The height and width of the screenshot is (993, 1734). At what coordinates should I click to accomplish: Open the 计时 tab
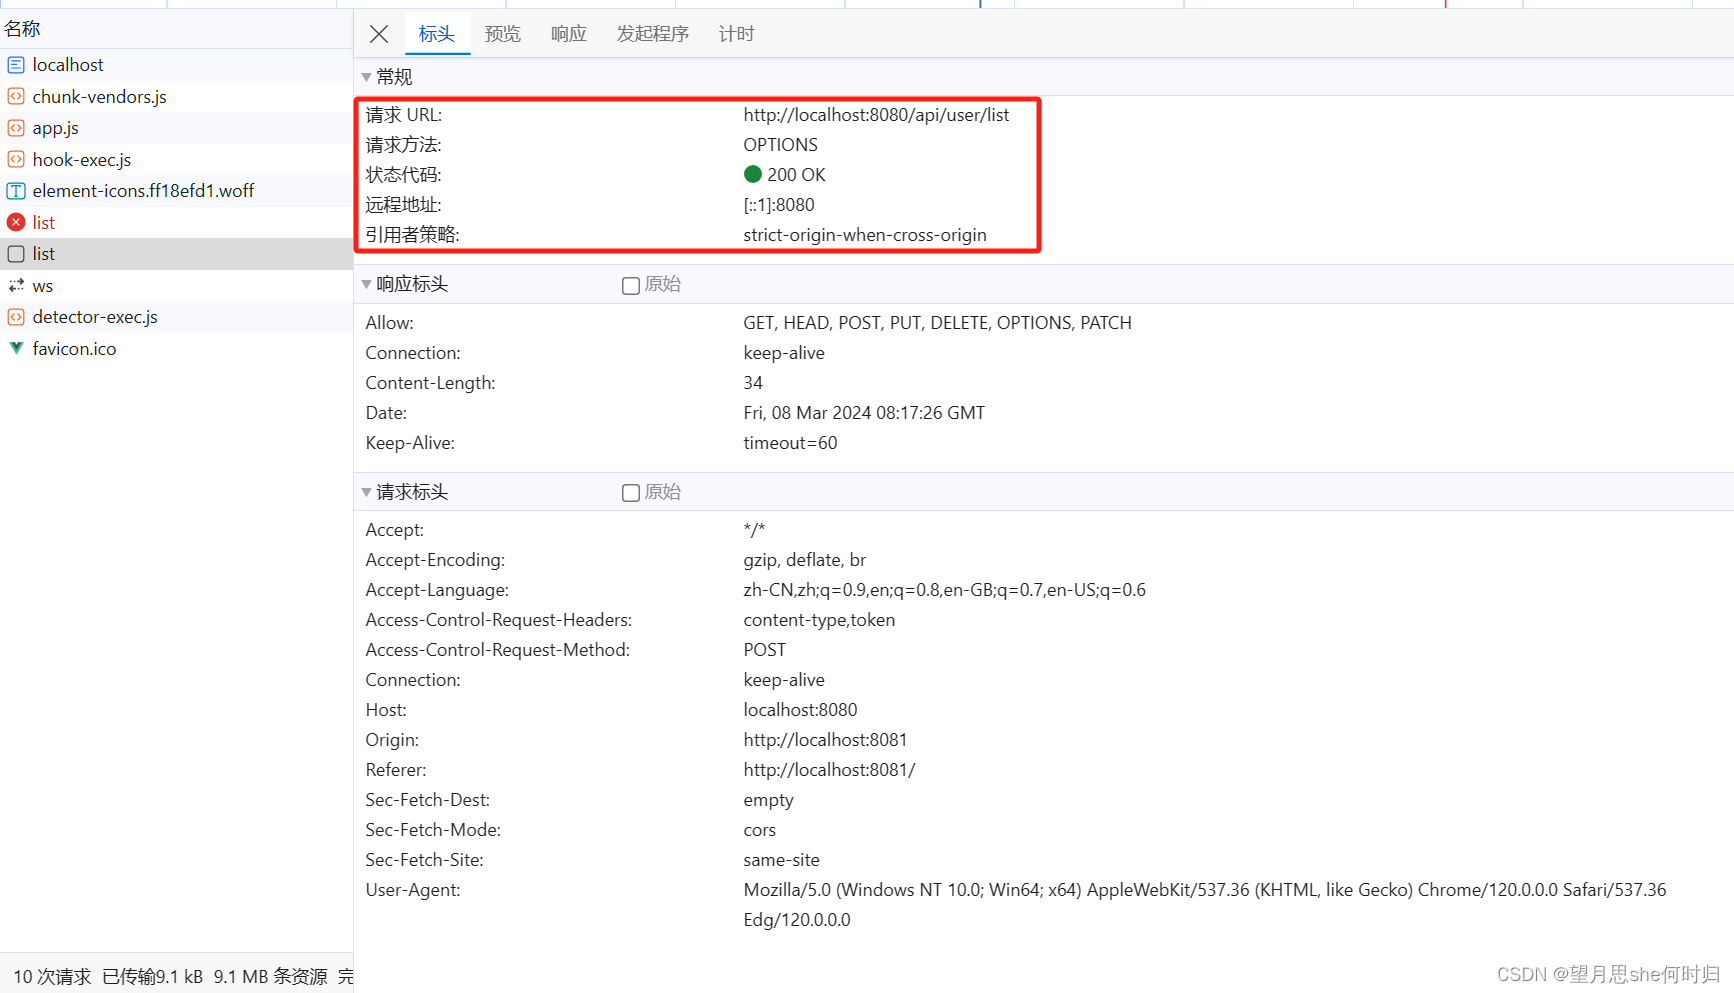pyautogui.click(x=737, y=34)
